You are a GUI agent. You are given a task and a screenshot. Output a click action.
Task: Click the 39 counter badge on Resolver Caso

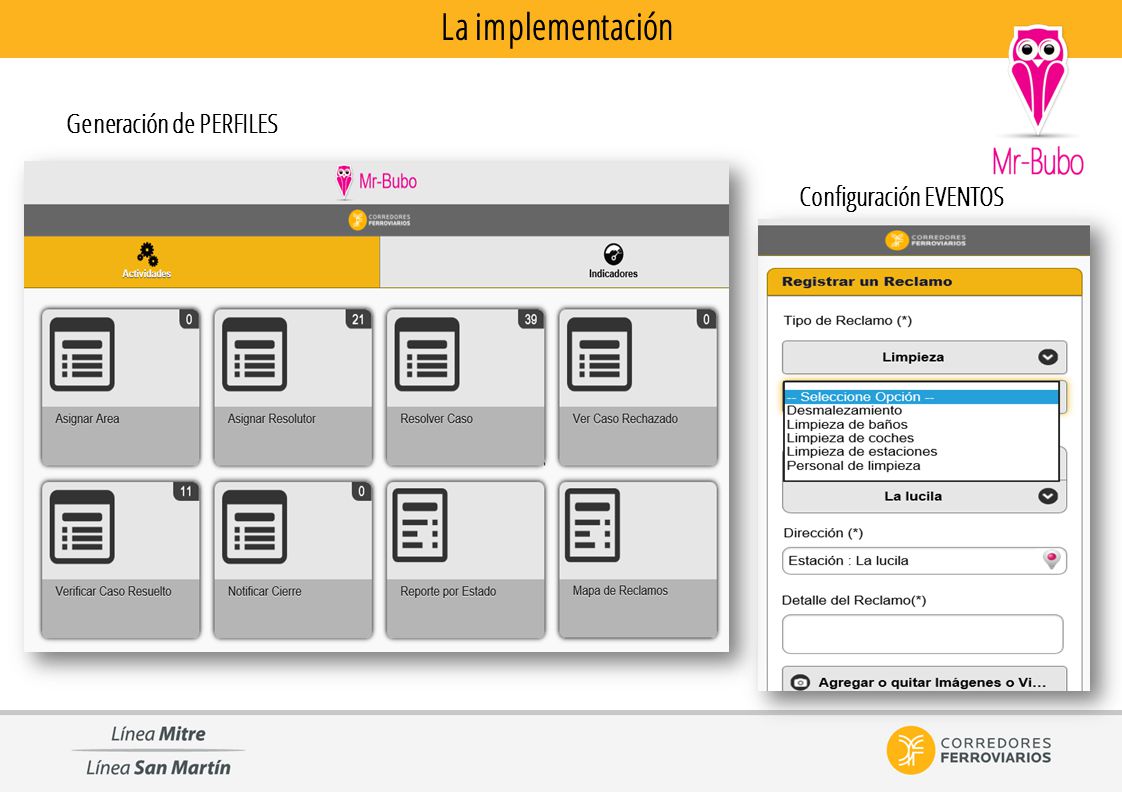tap(530, 319)
